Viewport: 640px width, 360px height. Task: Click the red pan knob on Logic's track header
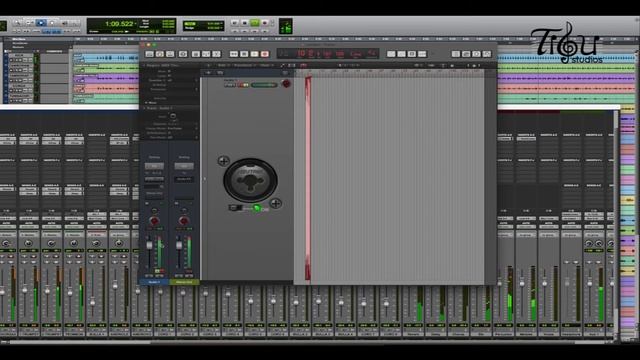click(286, 84)
